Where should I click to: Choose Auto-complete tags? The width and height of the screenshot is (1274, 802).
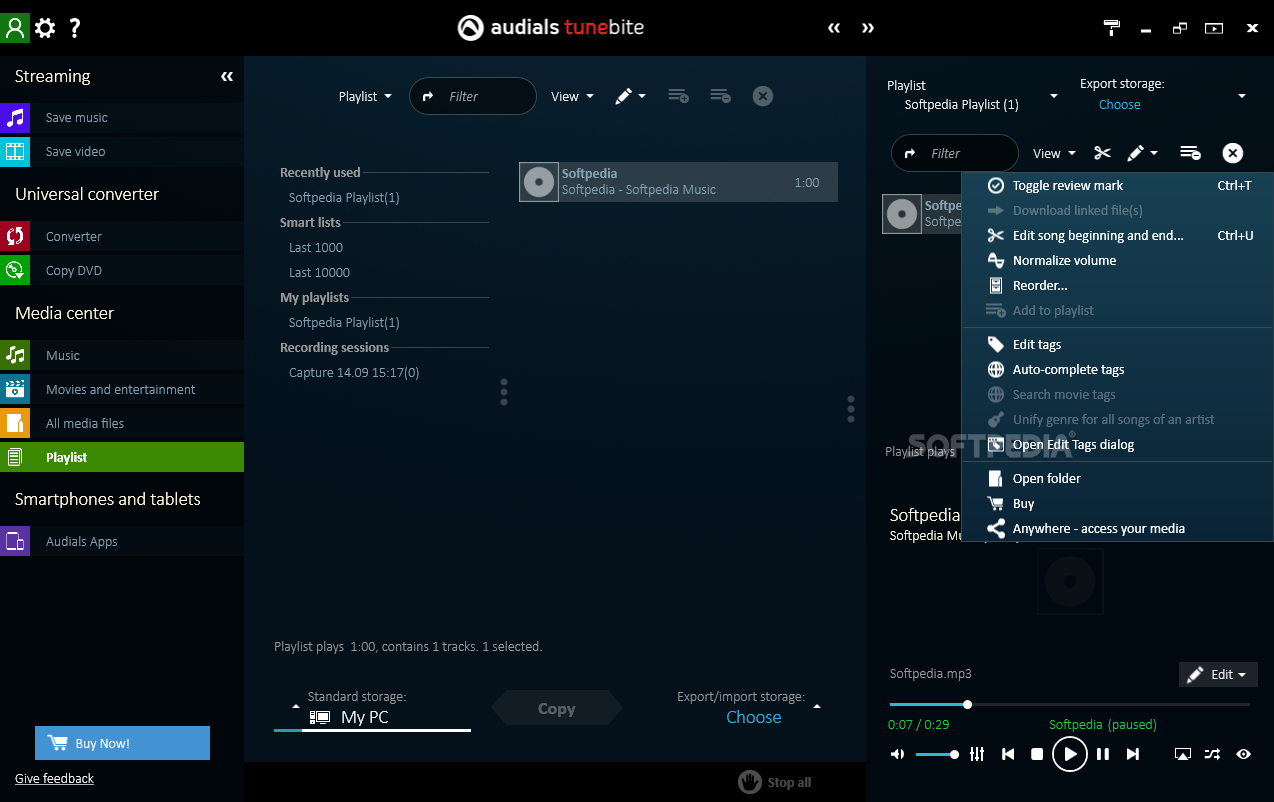pyautogui.click(x=1117, y=369)
